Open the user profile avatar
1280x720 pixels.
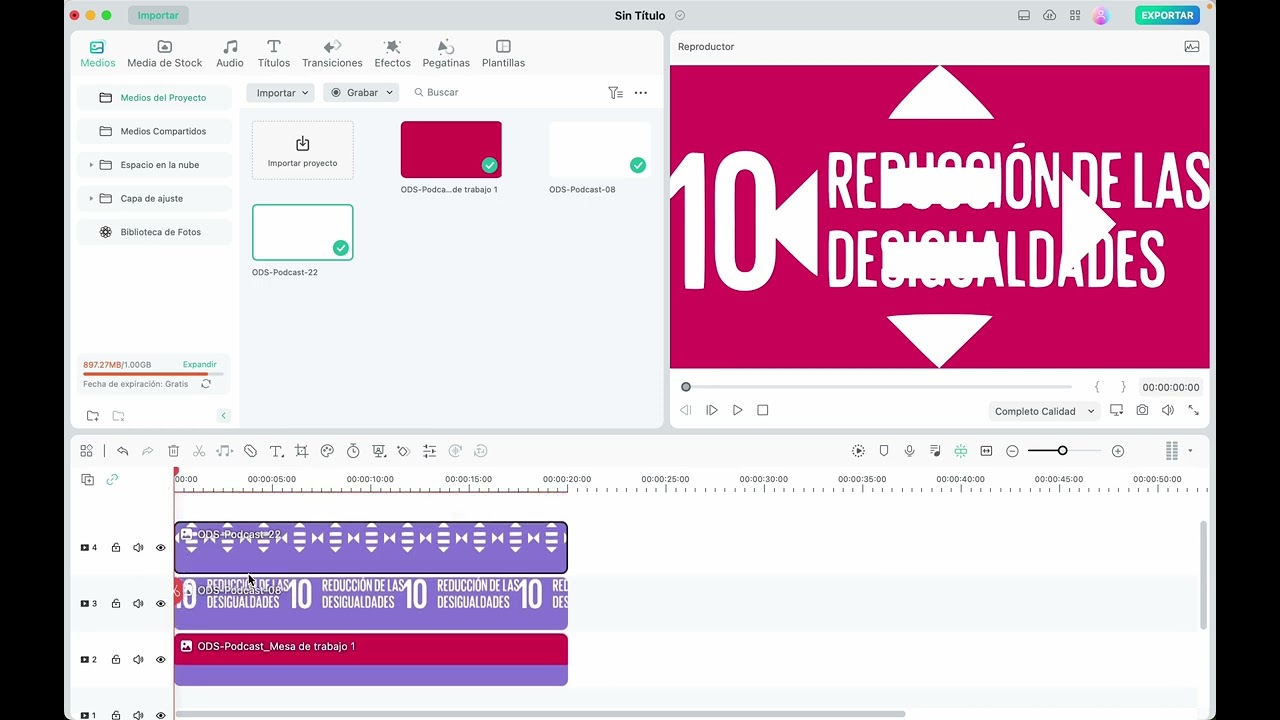(1101, 15)
